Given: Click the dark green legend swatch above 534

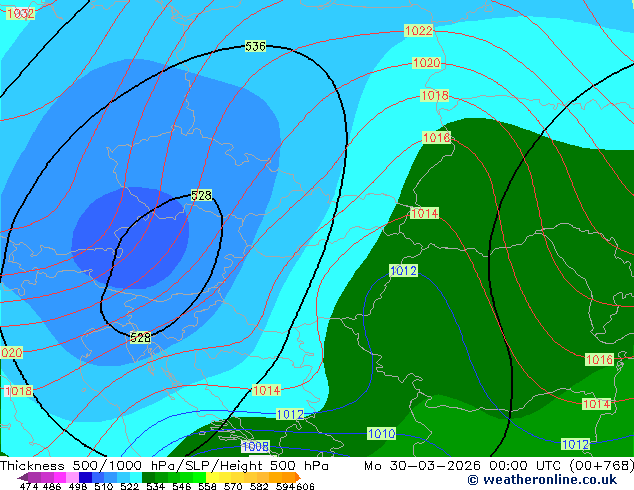Looking at the screenshot, I should [x=148, y=477].
